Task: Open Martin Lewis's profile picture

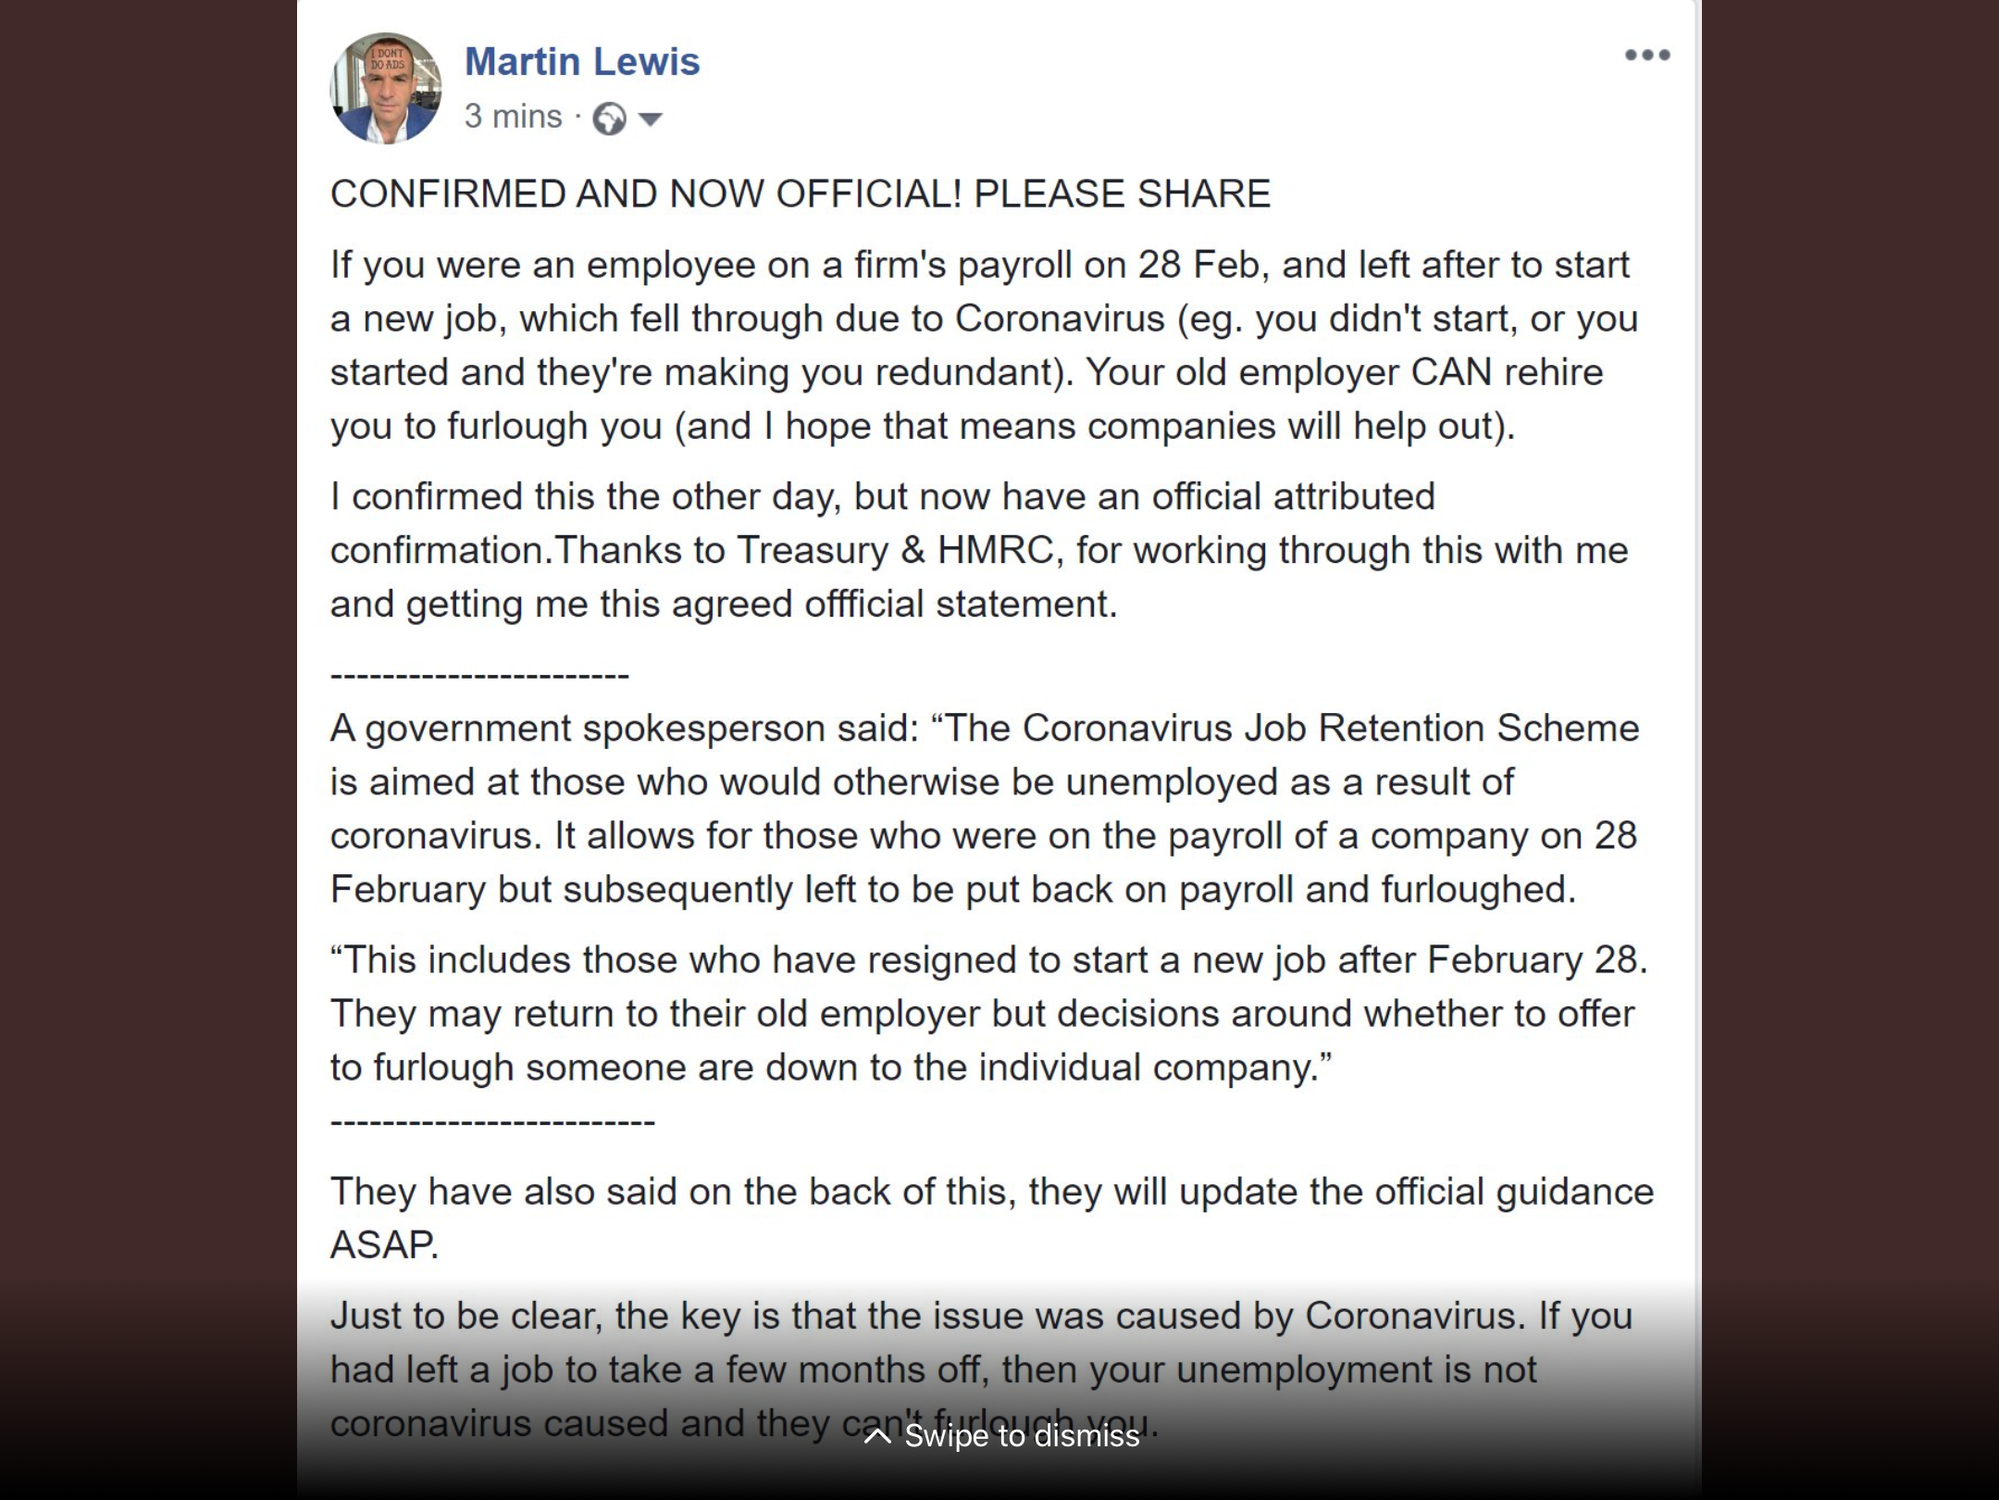Action: (385, 88)
